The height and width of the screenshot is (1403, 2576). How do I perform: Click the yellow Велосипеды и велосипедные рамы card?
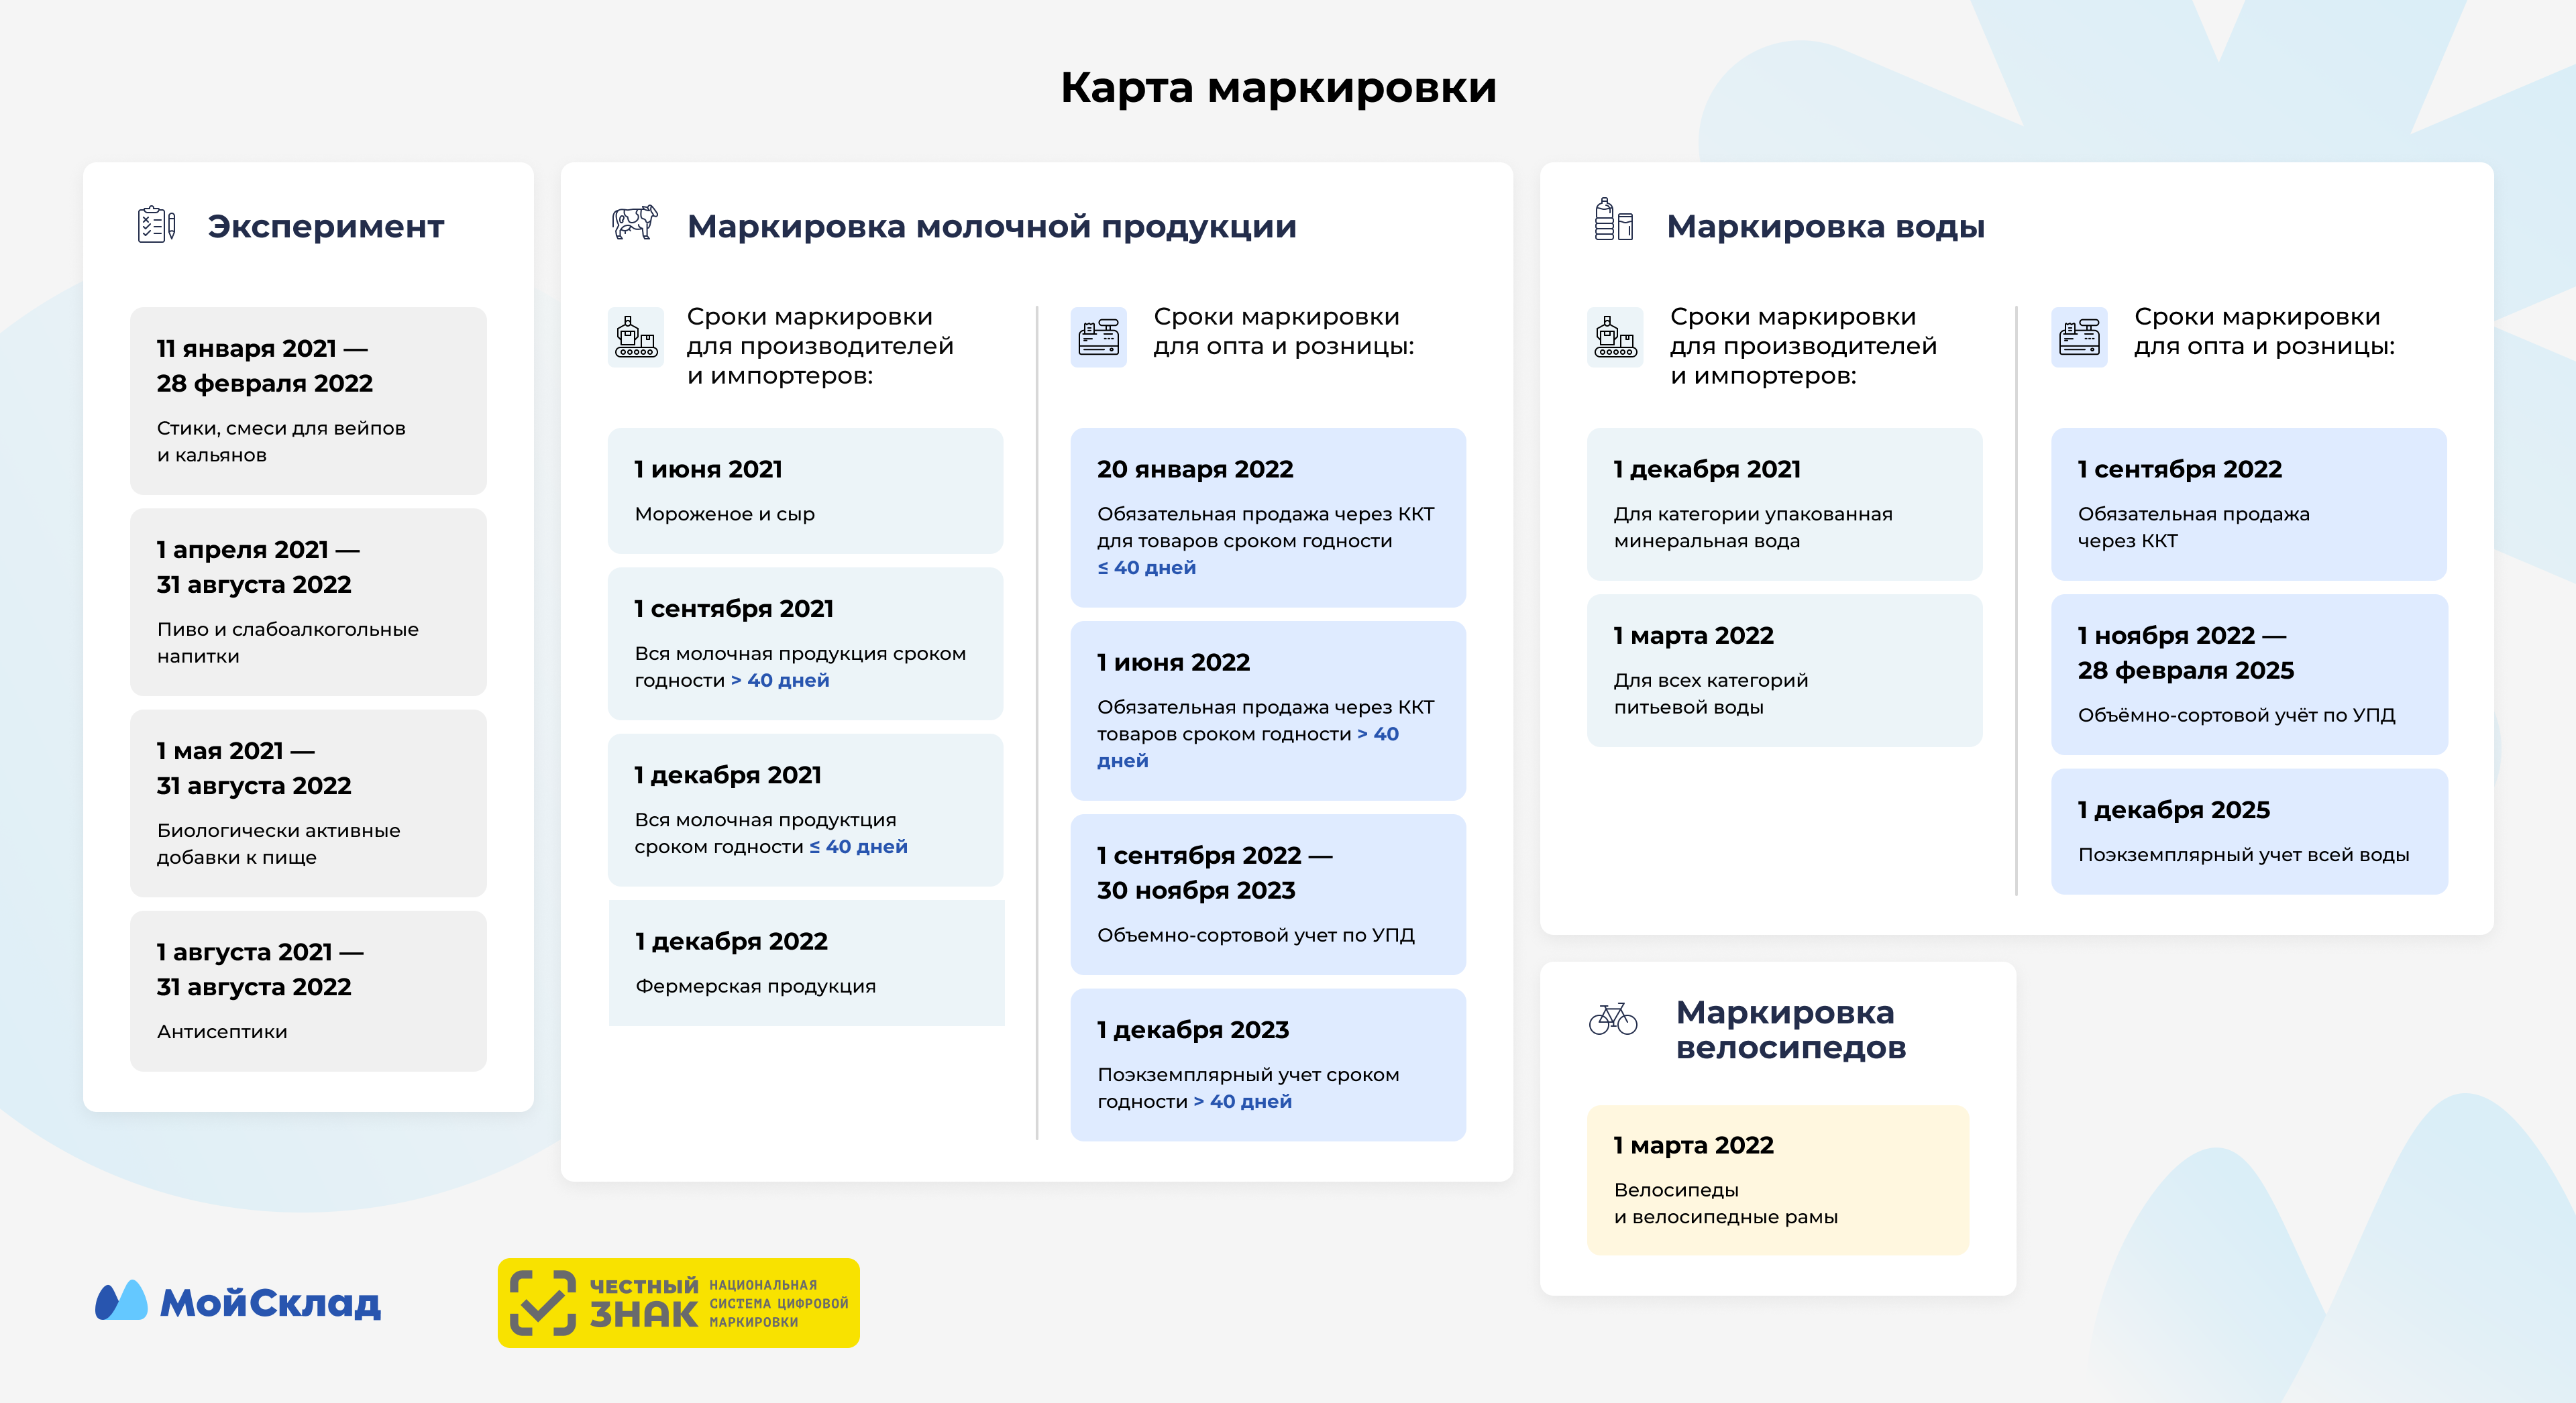pyautogui.click(x=1777, y=1180)
